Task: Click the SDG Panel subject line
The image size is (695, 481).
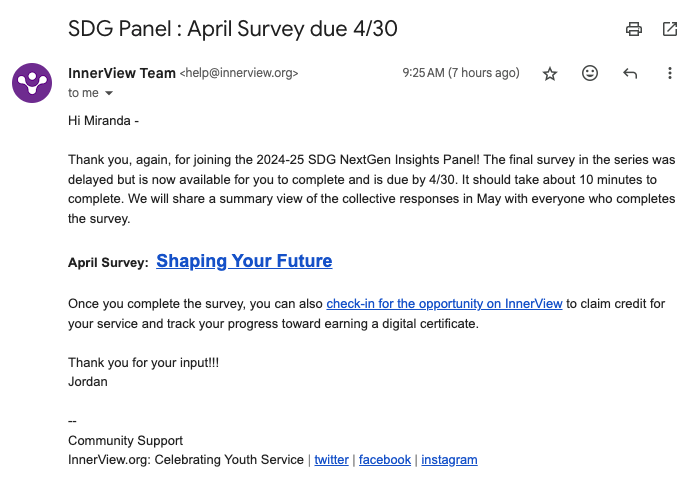Action: (x=232, y=28)
